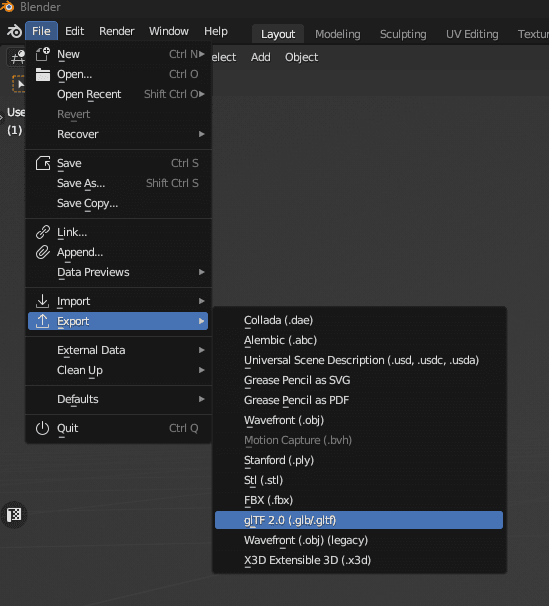Image resolution: width=549 pixels, height=606 pixels.
Task: Click the Import download-arrow icon
Action: coord(42,301)
